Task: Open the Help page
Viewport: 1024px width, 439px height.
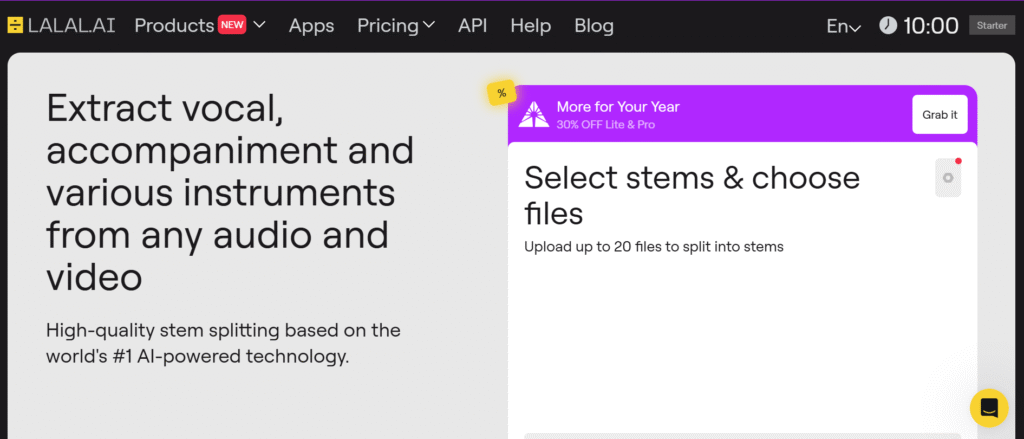Action: pos(530,26)
